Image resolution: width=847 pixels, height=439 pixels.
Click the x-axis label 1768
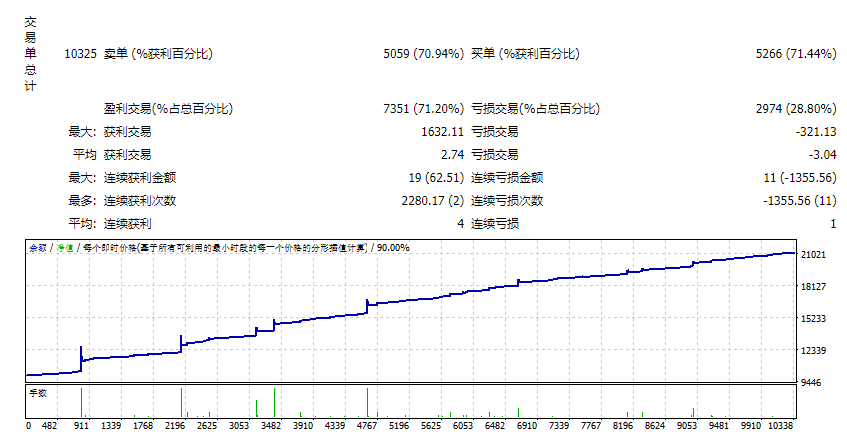tap(143, 426)
